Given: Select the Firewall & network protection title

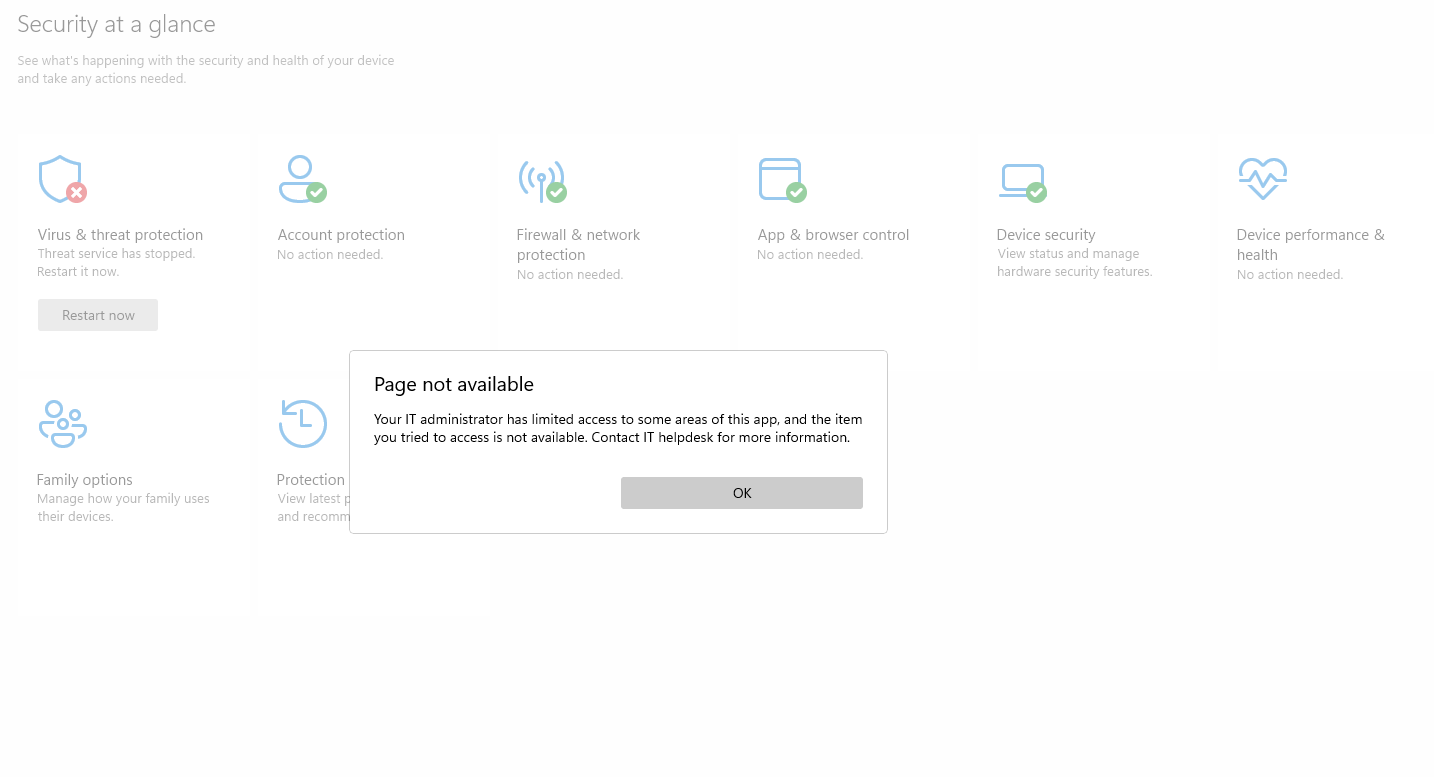Looking at the screenshot, I should 578,245.
